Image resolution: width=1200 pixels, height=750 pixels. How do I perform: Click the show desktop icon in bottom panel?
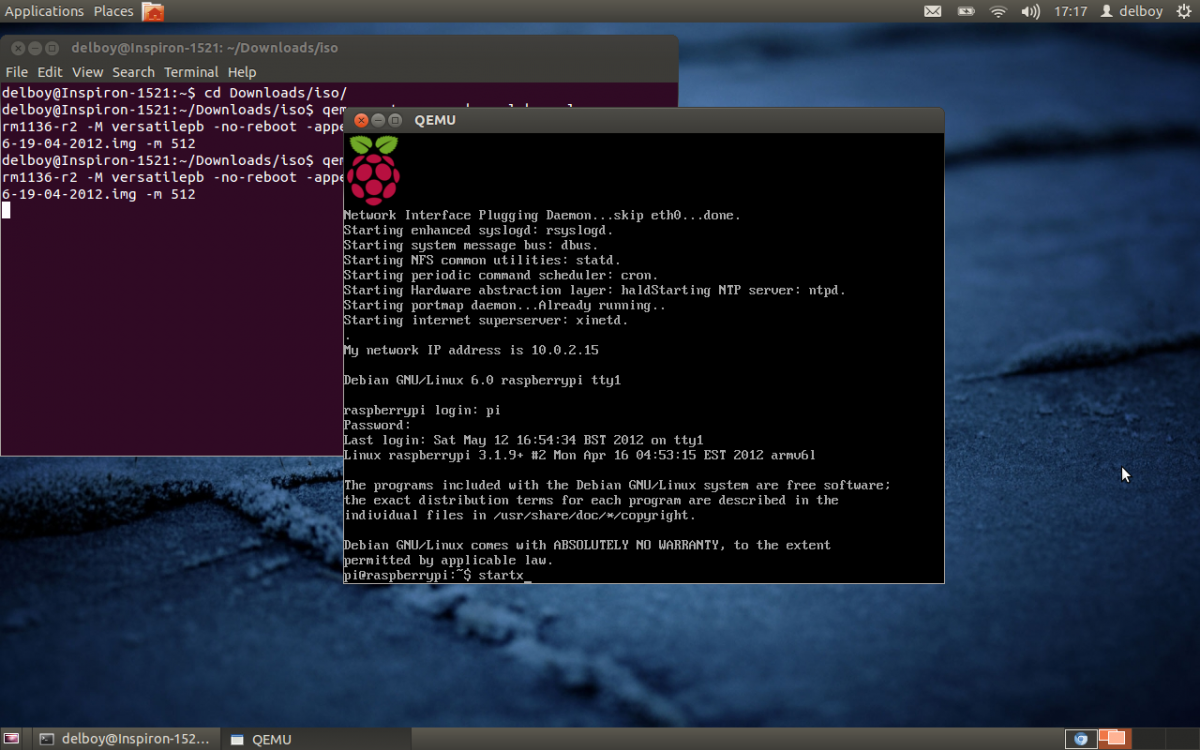pos(12,739)
